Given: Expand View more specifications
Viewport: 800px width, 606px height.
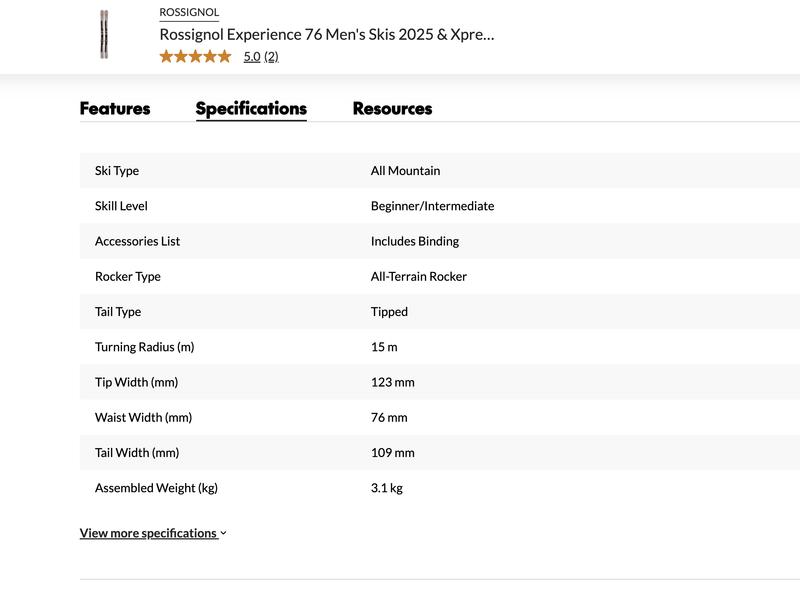Looking at the screenshot, I should coord(148,532).
